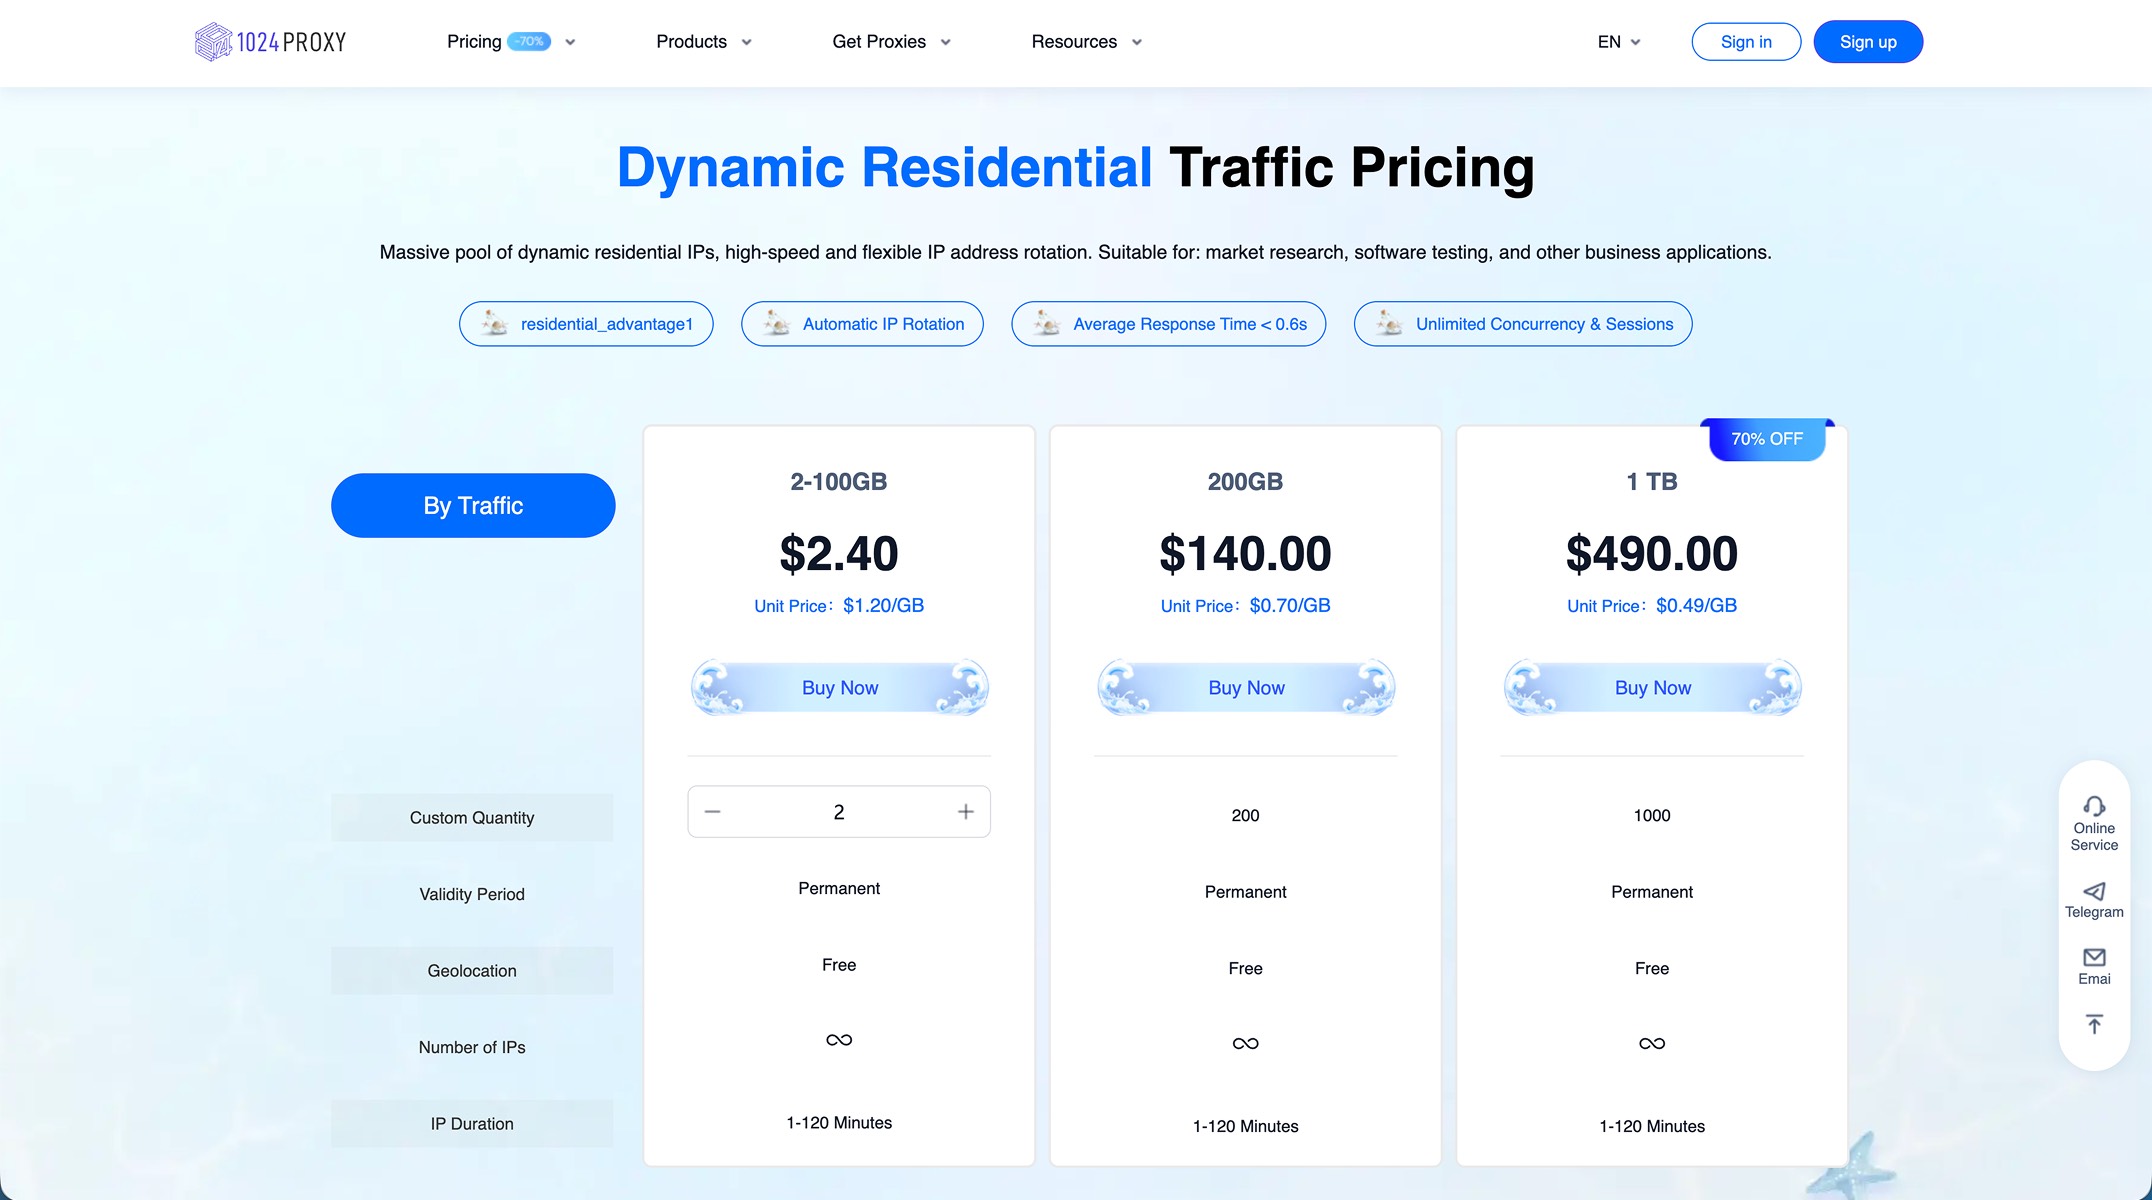Viewport: 2152px width, 1200px height.
Task: Click Buy Now for 200GB plan
Action: pyautogui.click(x=1246, y=688)
